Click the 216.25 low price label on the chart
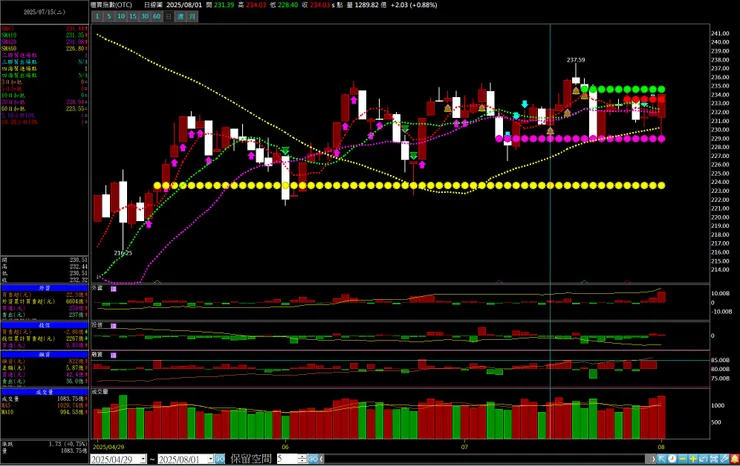The width and height of the screenshot is (740, 466). (123, 253)
